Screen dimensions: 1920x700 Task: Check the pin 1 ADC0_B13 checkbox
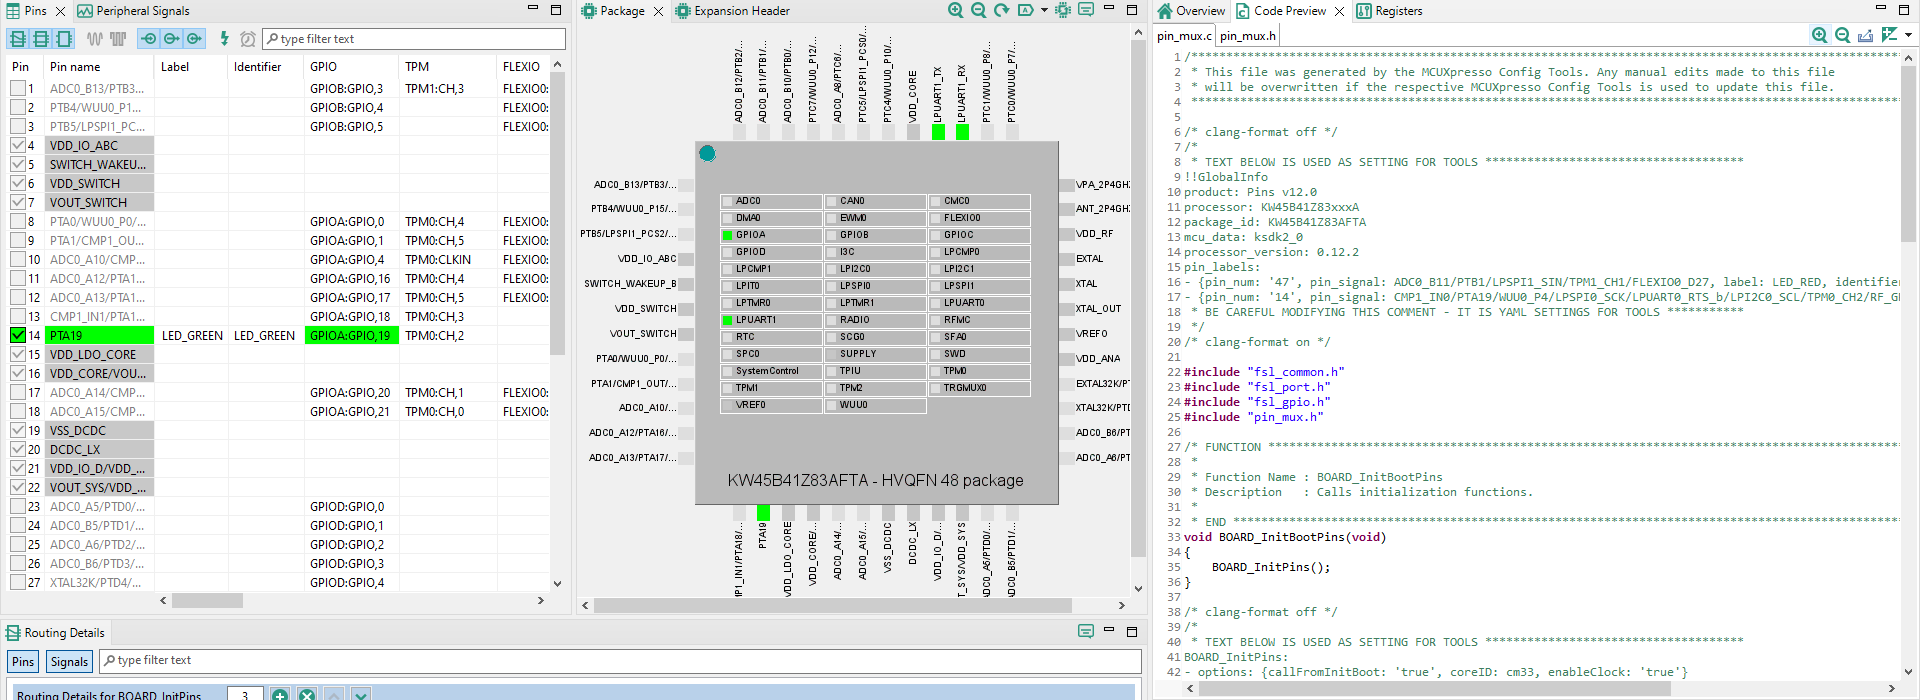[18, 89]
